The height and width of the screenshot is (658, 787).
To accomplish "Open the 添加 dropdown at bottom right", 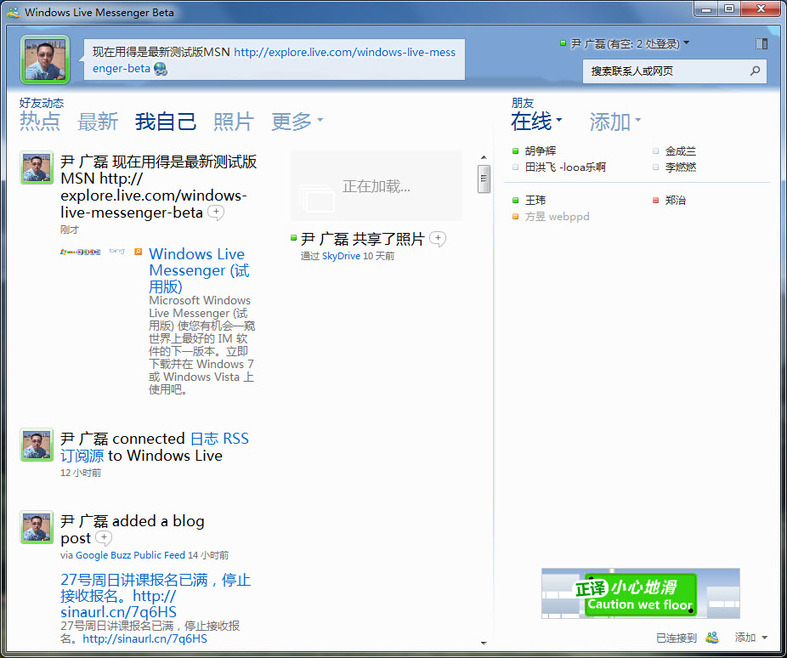I will pyautogui.click(x=751, y=637).
